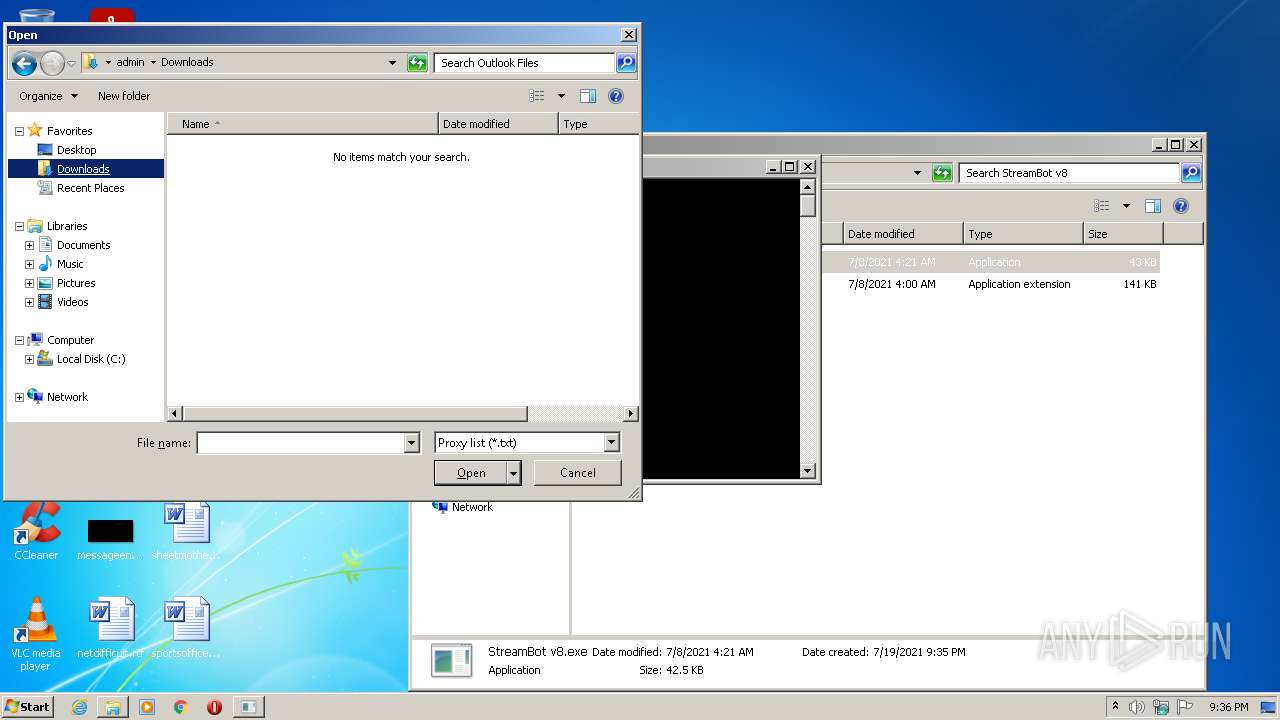The image size is (1280, 720).
Task: Click the Back arrow in Open dialog
Action: [x=24, y=63]
